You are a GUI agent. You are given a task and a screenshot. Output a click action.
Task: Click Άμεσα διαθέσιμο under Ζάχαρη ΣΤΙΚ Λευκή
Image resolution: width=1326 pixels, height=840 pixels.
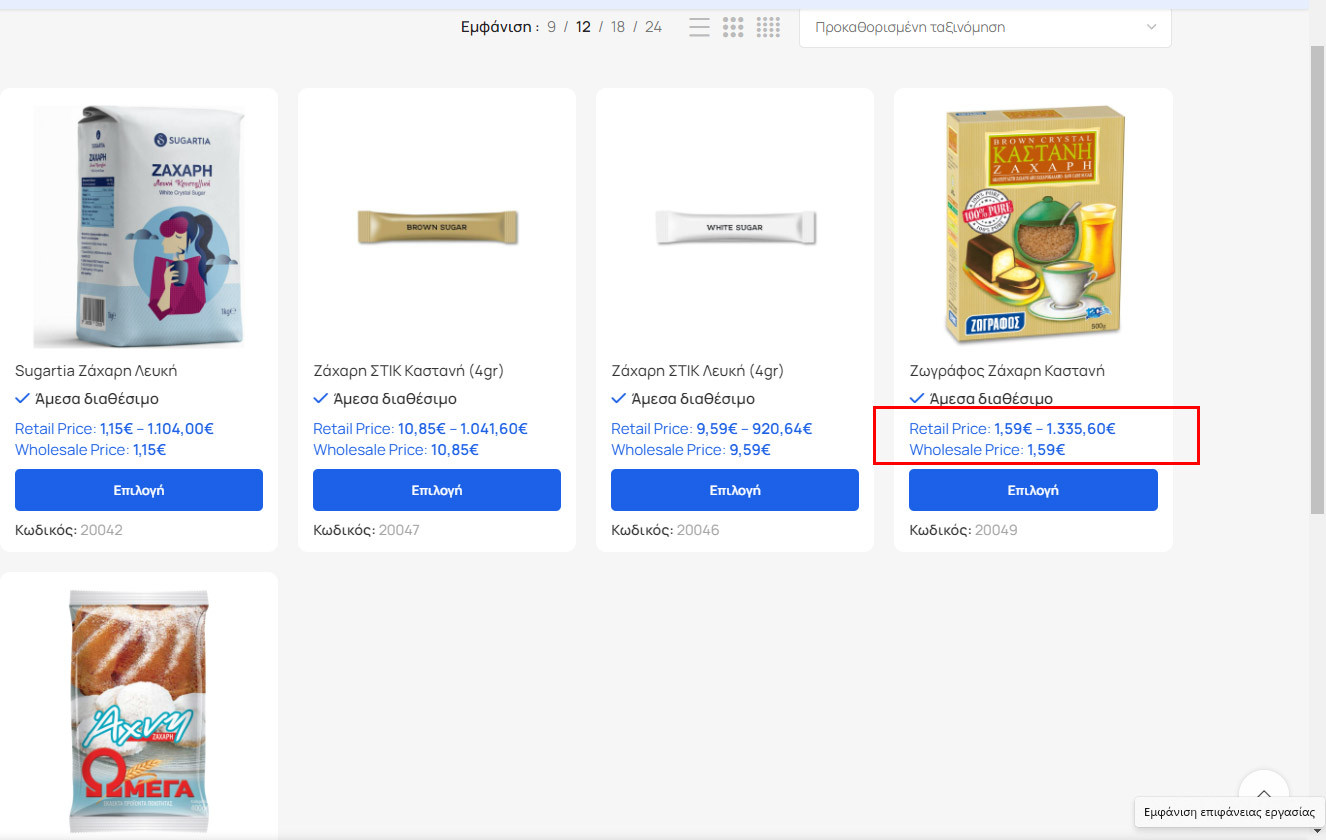coord(692,399)
